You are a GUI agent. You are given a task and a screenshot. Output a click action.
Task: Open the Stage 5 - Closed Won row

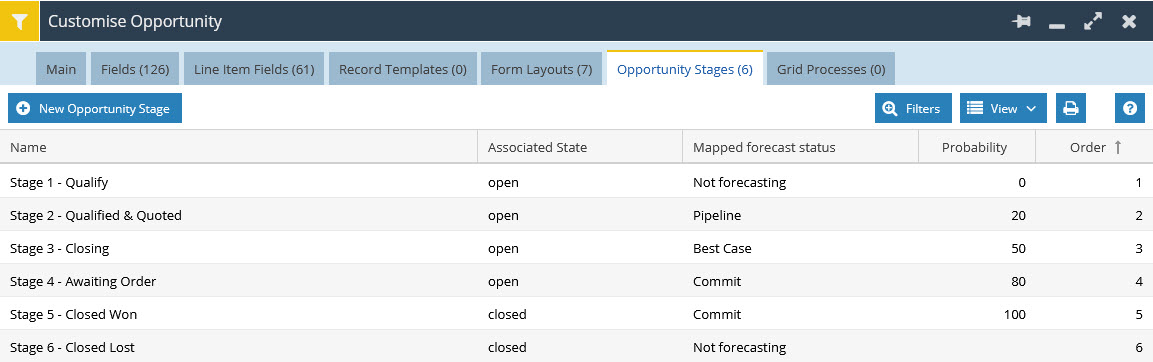coord(576,314)
